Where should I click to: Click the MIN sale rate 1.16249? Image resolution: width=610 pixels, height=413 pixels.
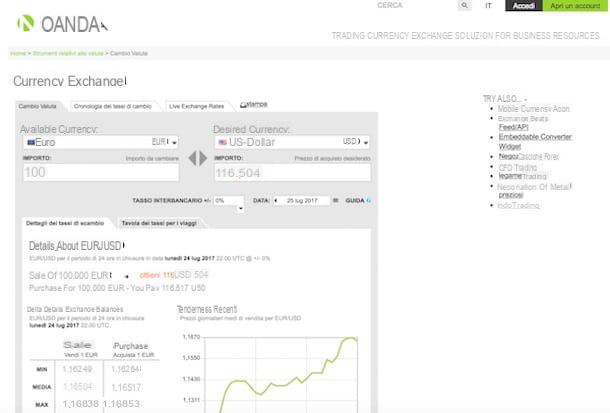pyautogui.click(x=78, y=369)
